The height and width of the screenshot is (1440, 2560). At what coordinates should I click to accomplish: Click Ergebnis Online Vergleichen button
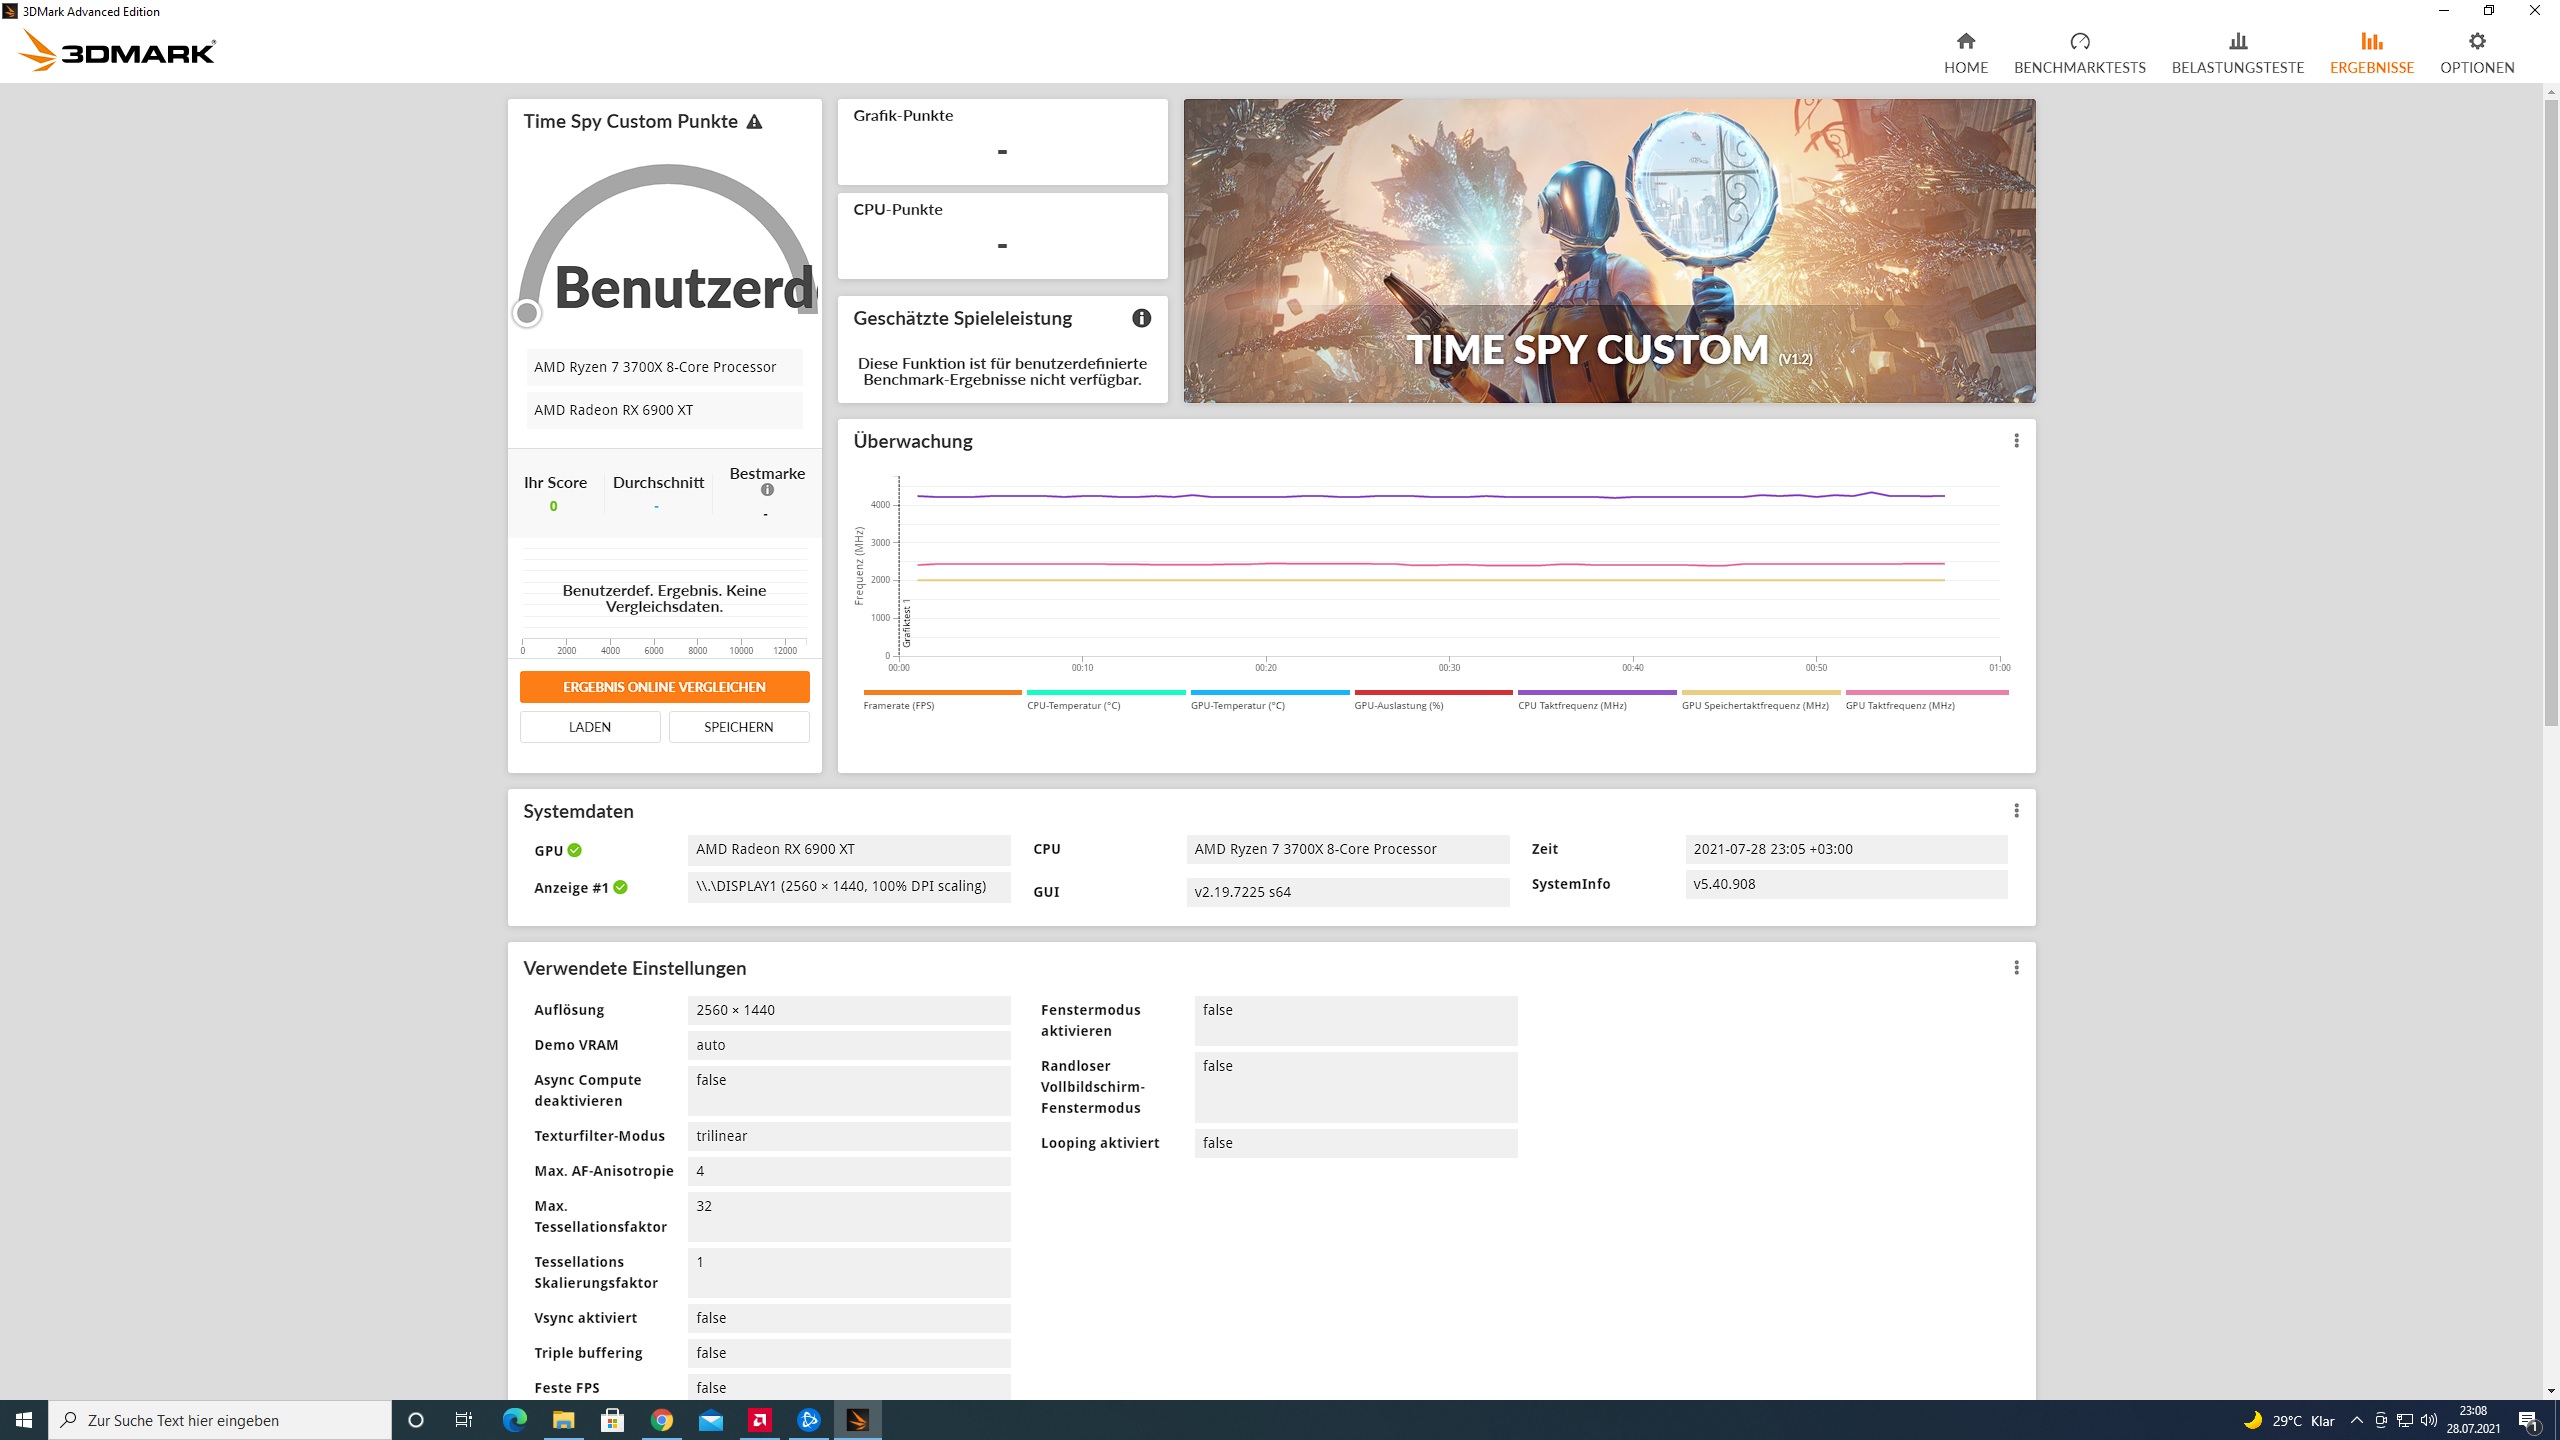[664, 687]
